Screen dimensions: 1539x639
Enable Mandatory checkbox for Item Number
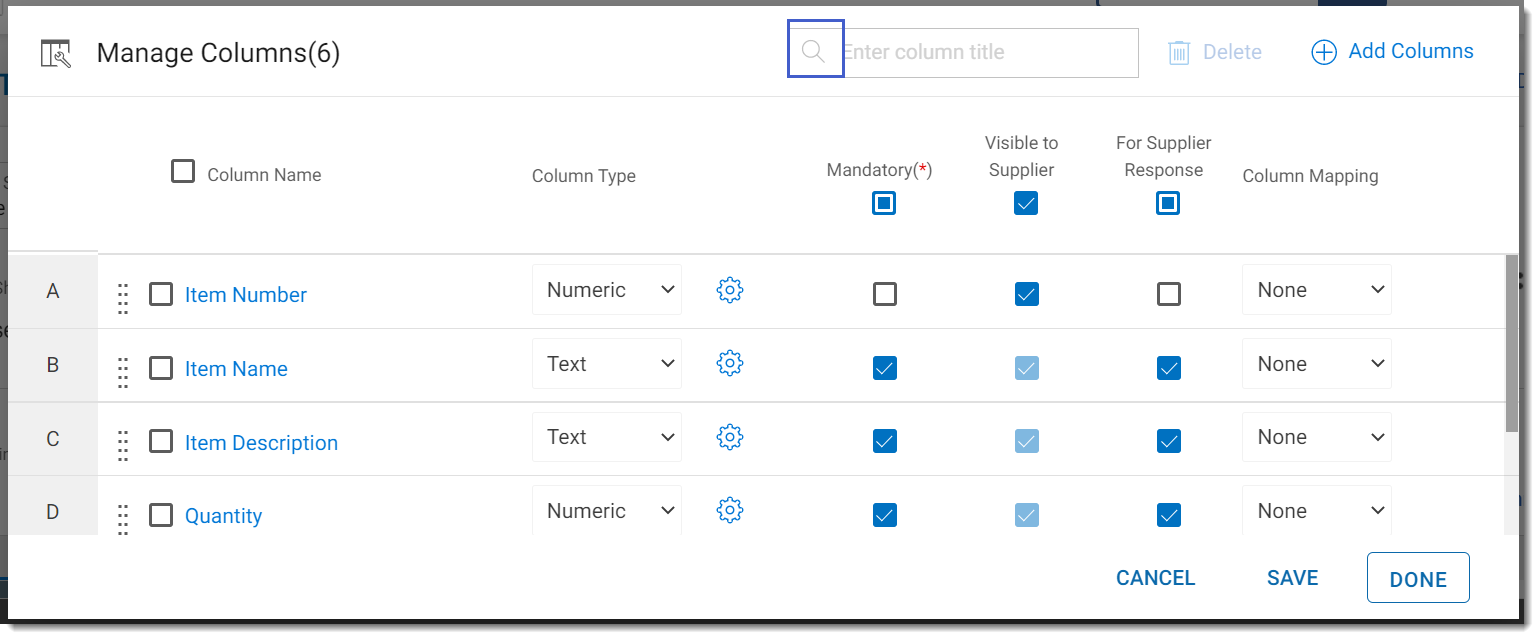[884, 294]
